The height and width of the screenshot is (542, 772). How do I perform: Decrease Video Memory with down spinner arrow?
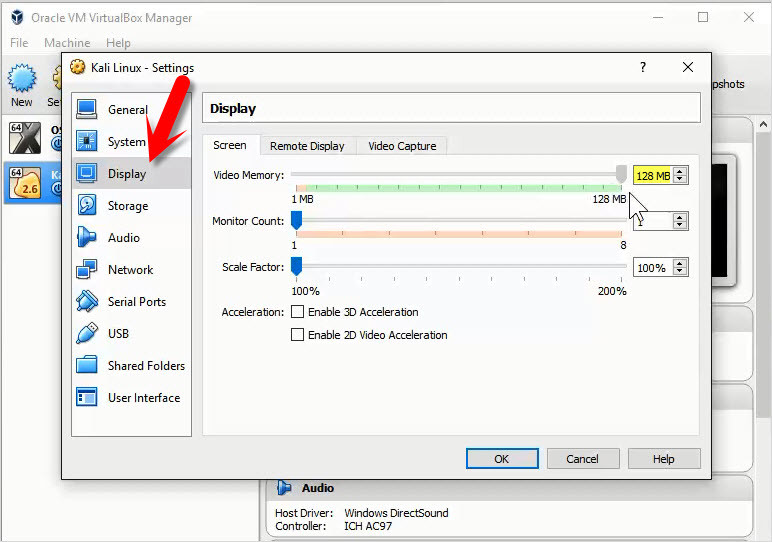pyautogui.click(x=680, y=179)
